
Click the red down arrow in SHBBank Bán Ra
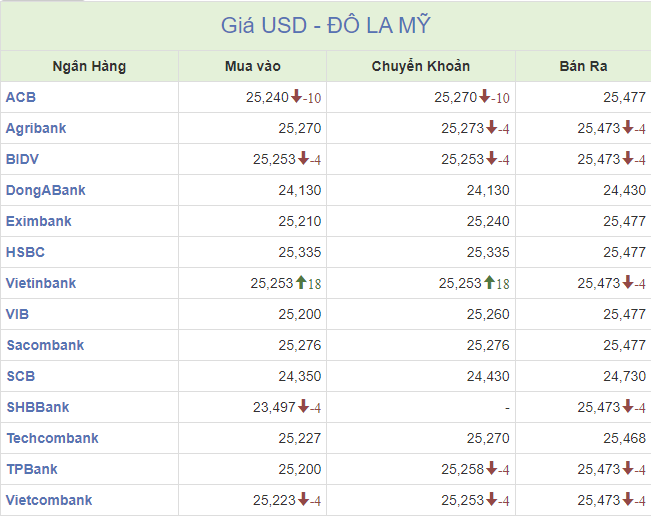(628, 406)
